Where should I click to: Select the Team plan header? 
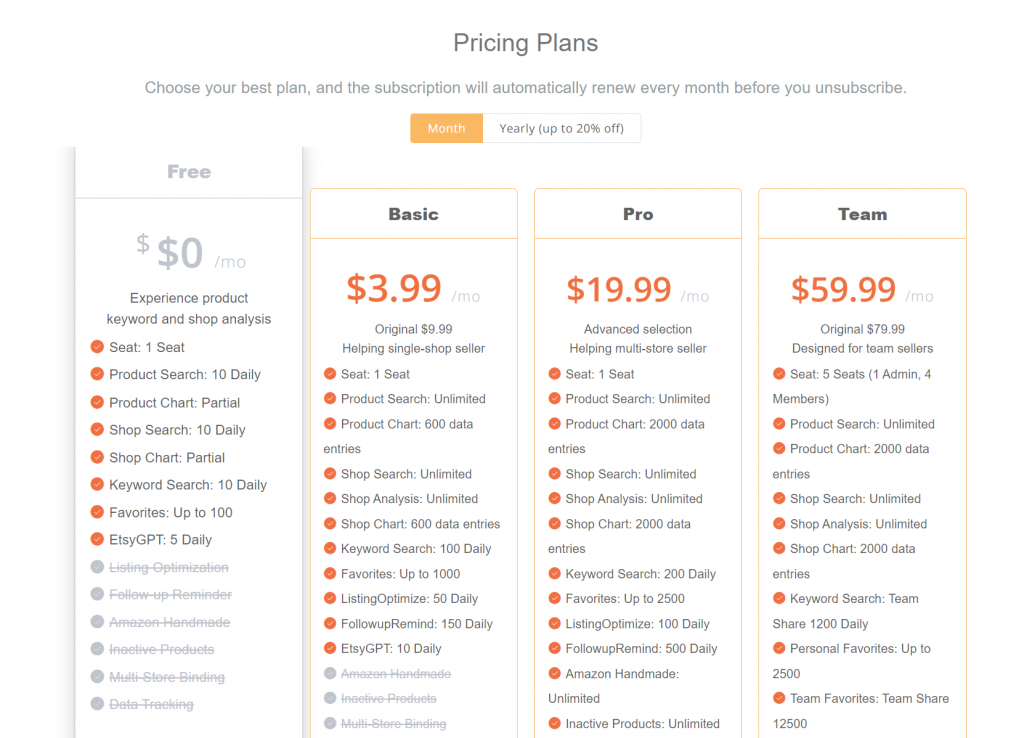[x=863, y=214]
